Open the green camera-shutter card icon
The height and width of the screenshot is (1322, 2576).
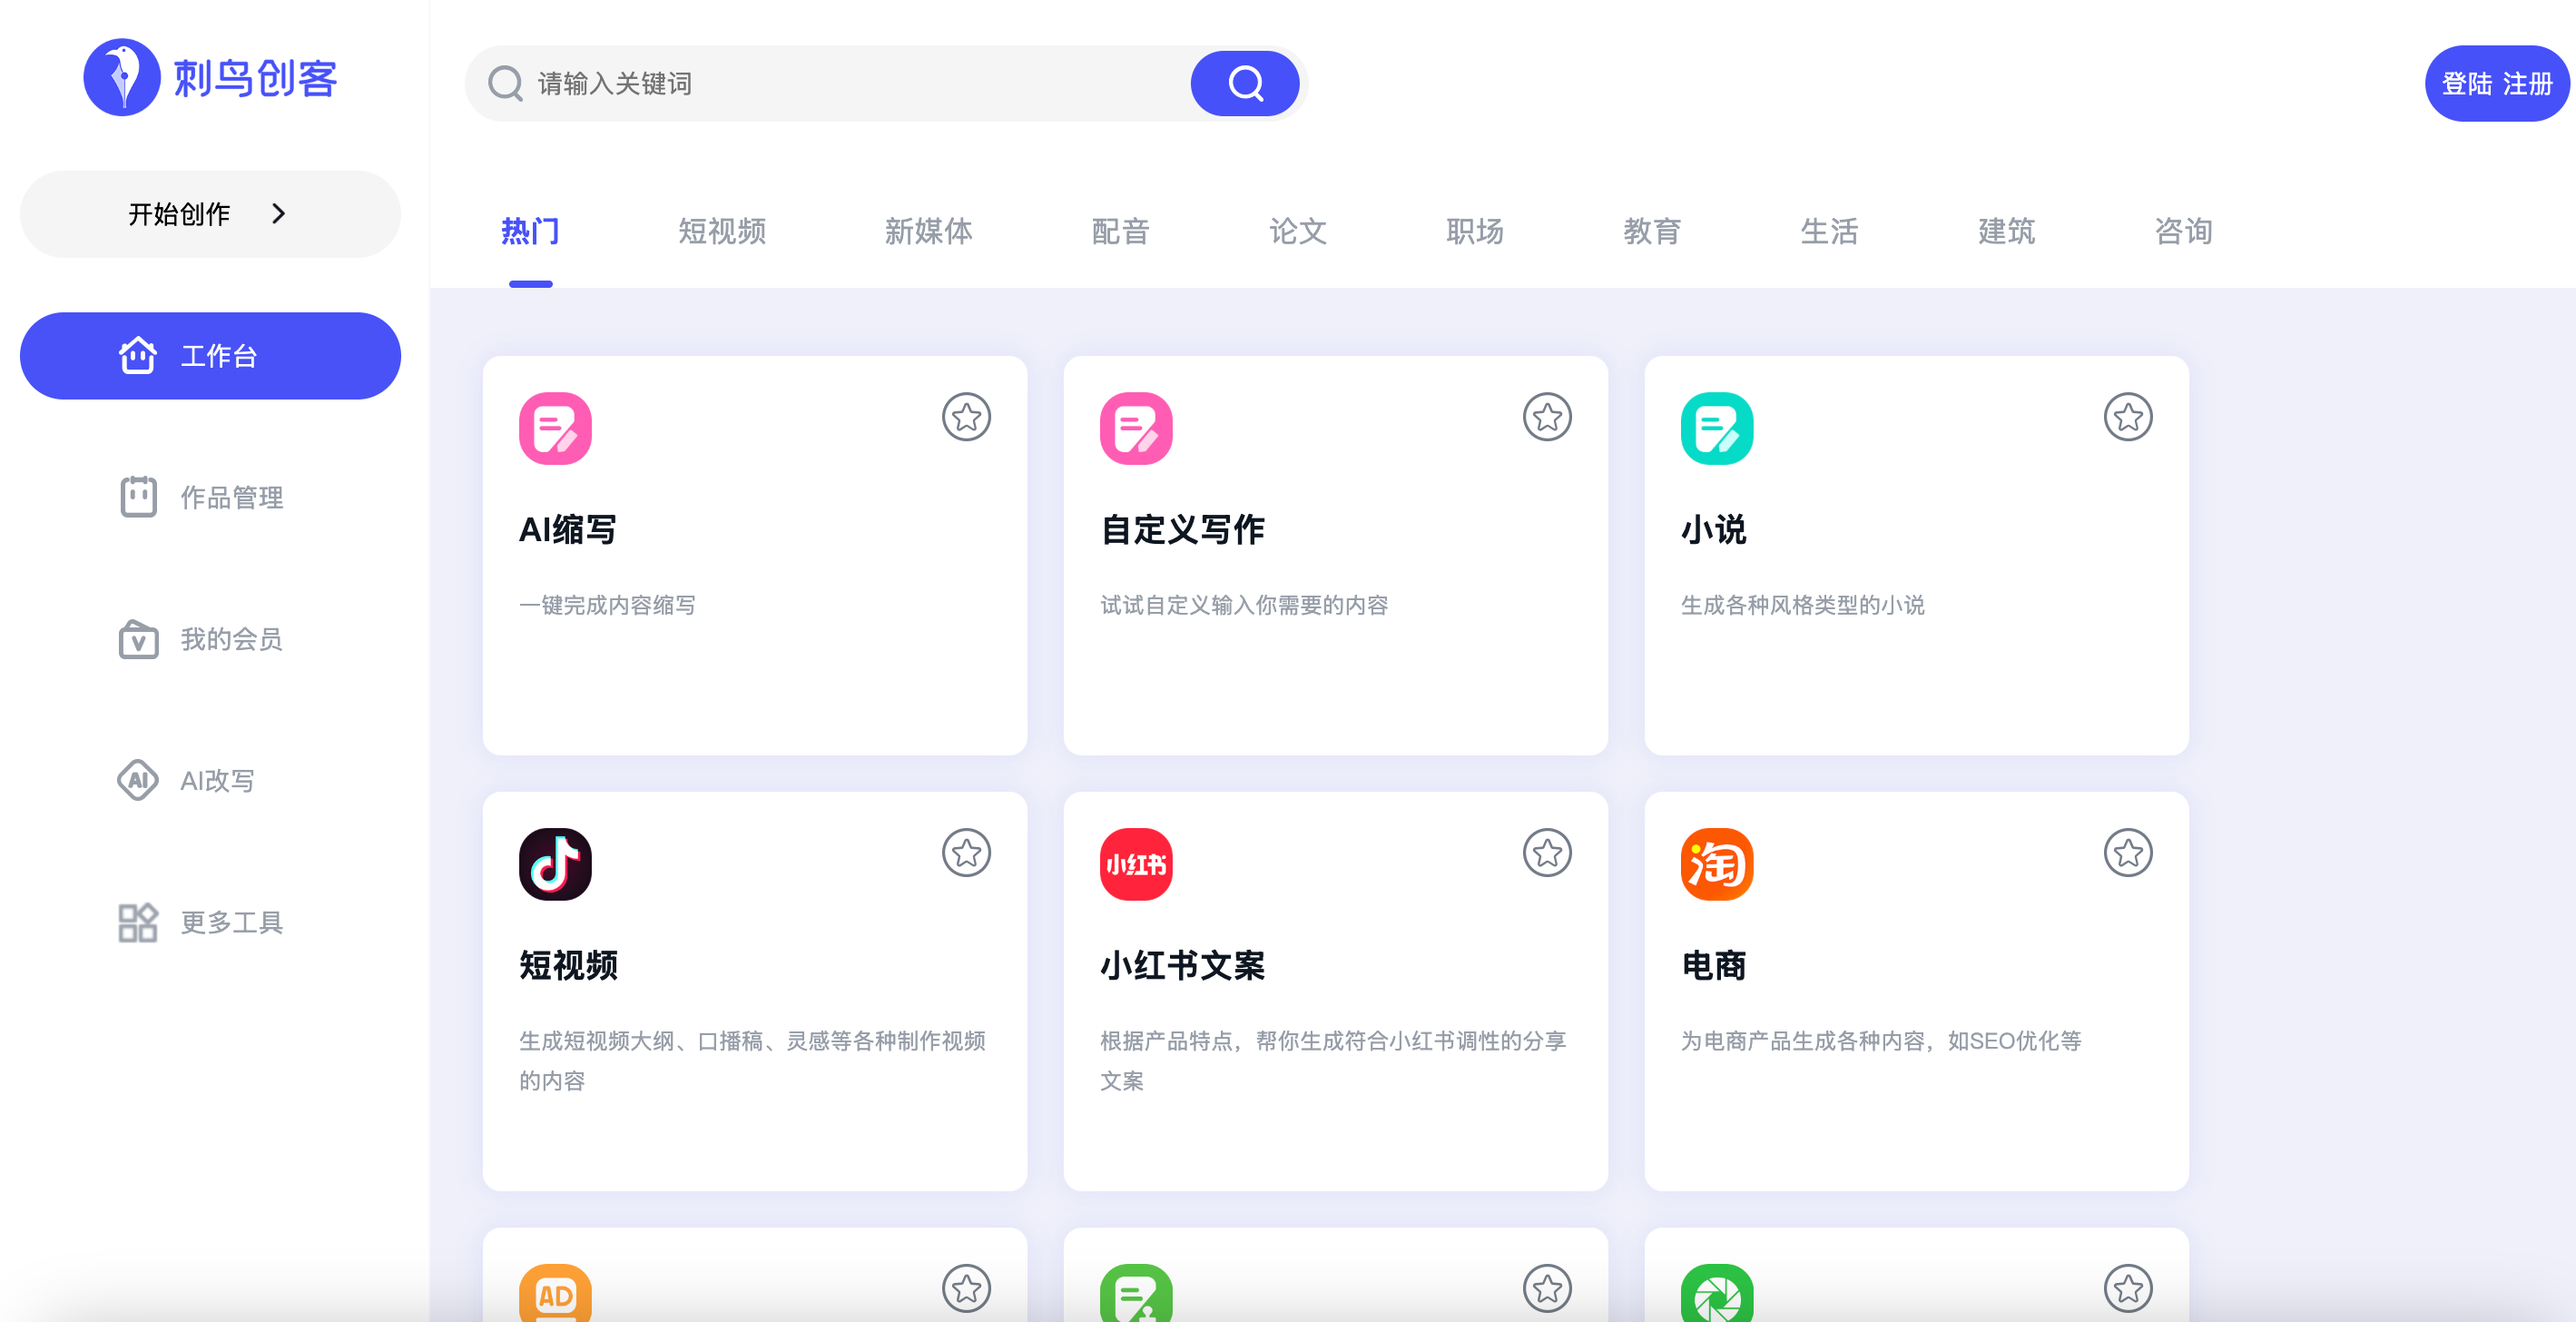tap(1717, 1293)
